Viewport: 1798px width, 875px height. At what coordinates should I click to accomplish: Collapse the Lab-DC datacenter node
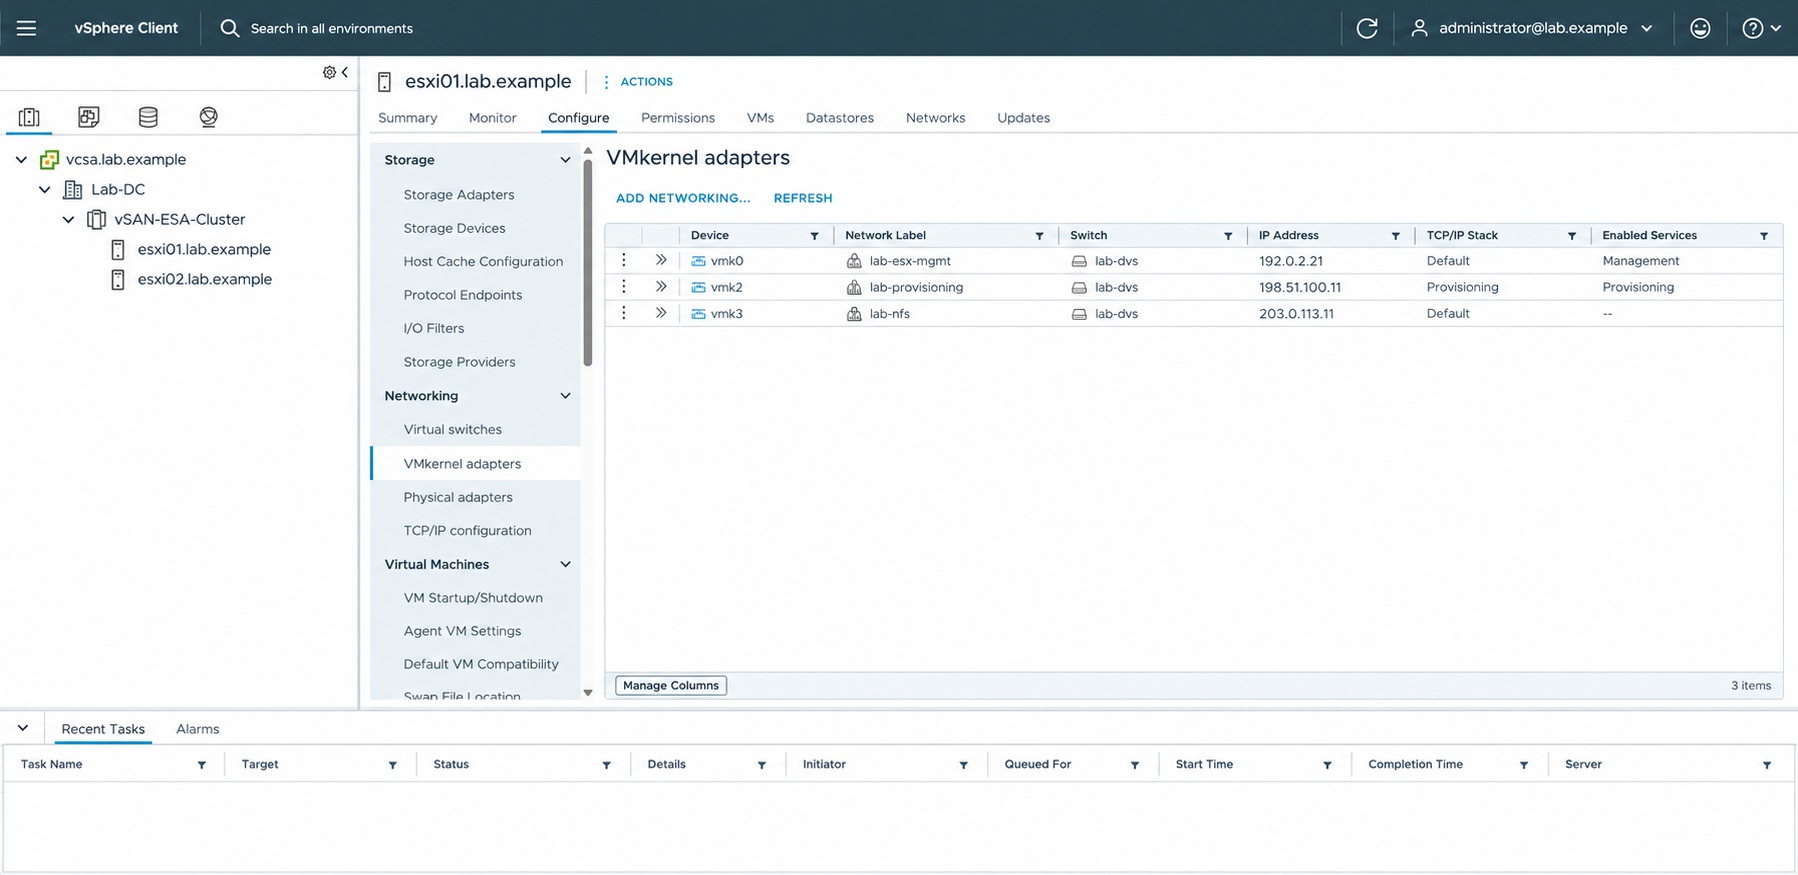[45, 189]
